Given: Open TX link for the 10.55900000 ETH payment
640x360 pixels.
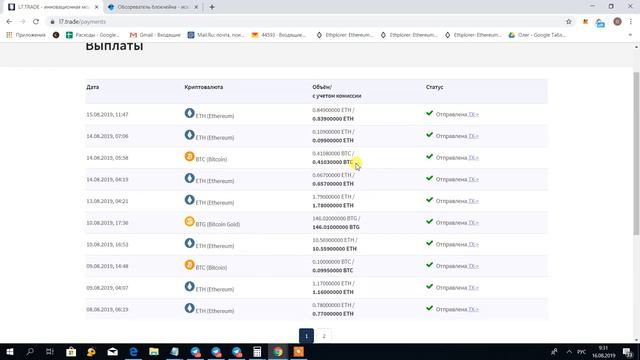Looking at the screenshot, I should (x=473, y=244).
